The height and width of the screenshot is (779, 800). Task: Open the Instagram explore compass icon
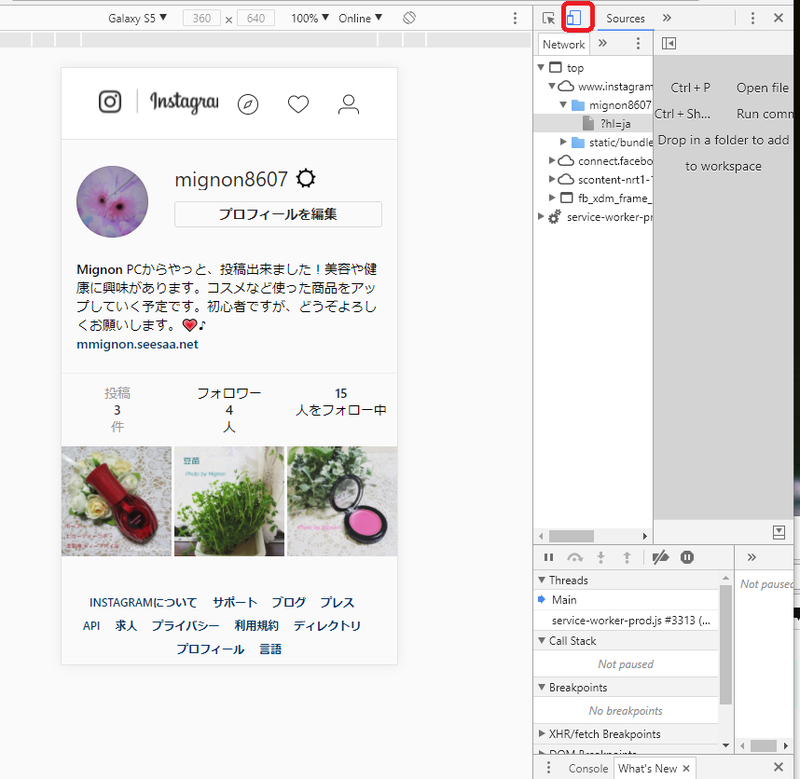point(248,104)
